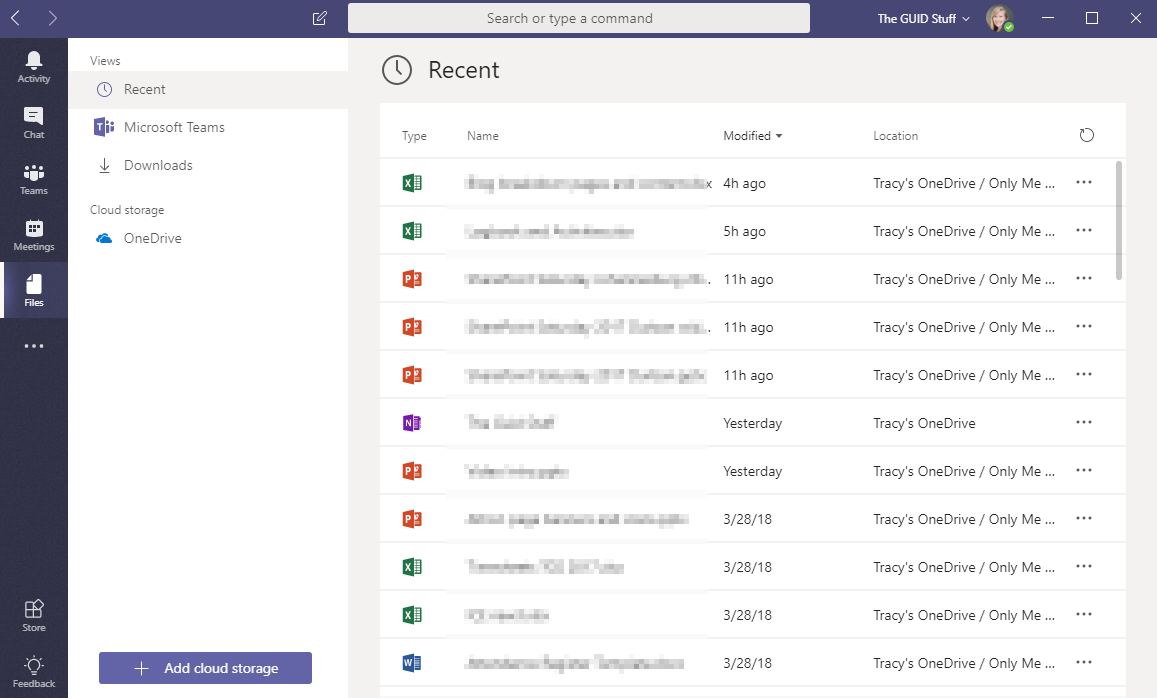This screenshot has width=1157, height=698.
Task: Click the new chat compose icon
Action: pyautogui.click(x=320, y=18)
